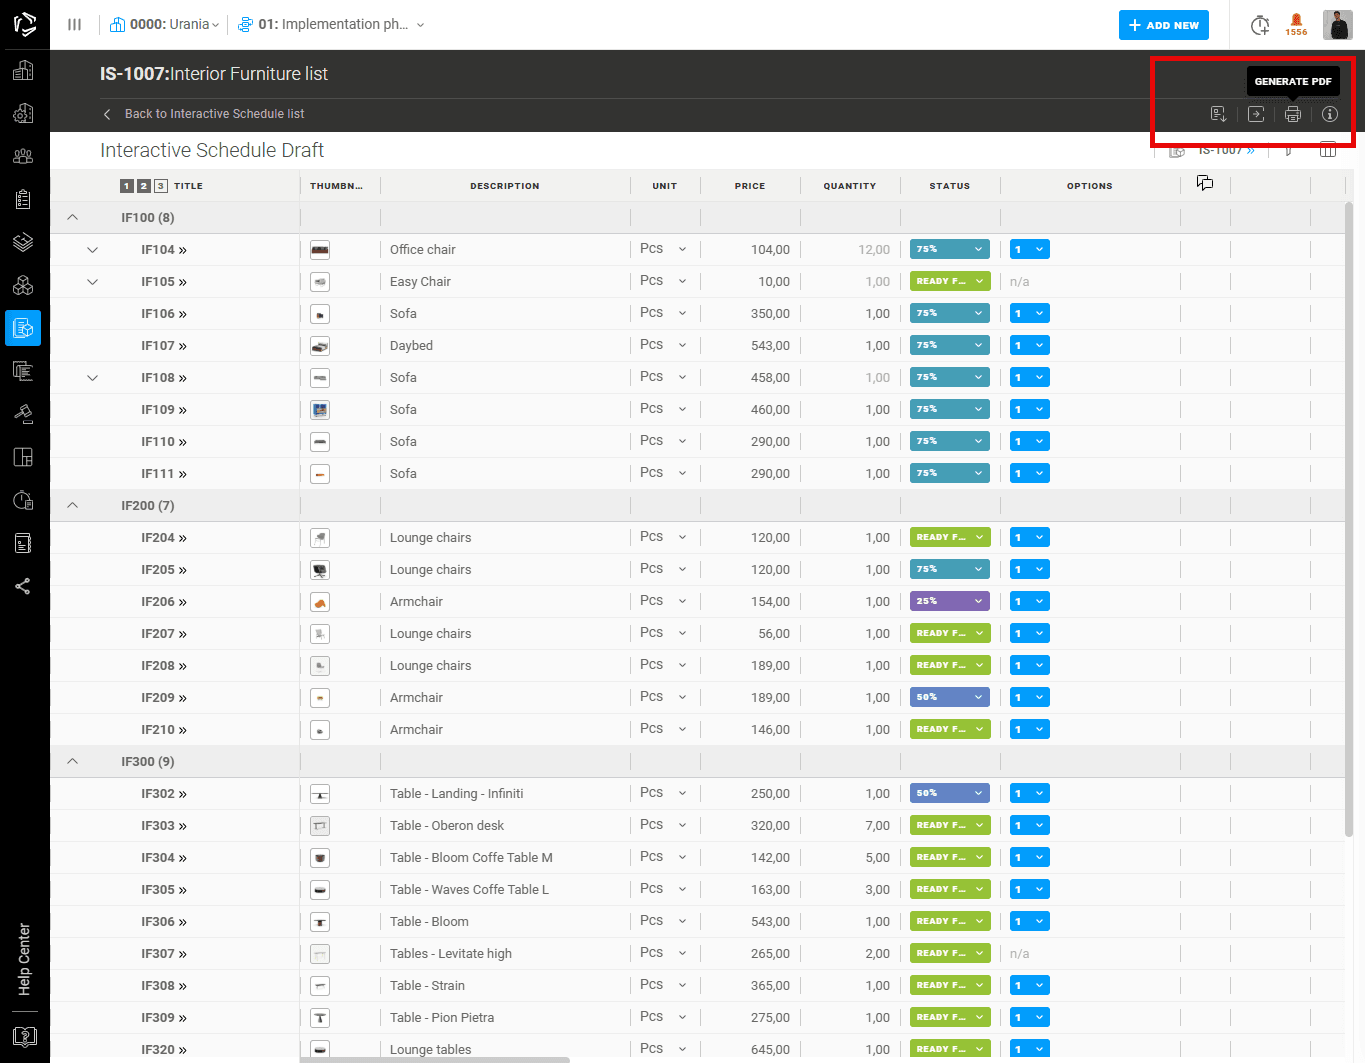This screenshot has width=1365, height=1063.
Task: Click the share icon in the left sidebar
Action: [23, 586]
